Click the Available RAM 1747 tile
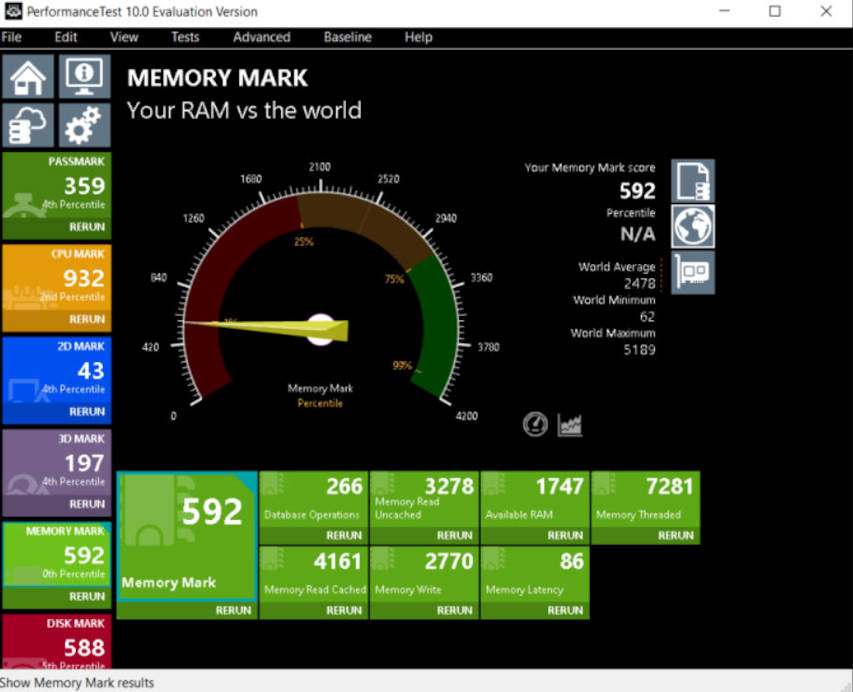Image resolution: width=853 pixels, height=692 pixels. click(535, 499)
